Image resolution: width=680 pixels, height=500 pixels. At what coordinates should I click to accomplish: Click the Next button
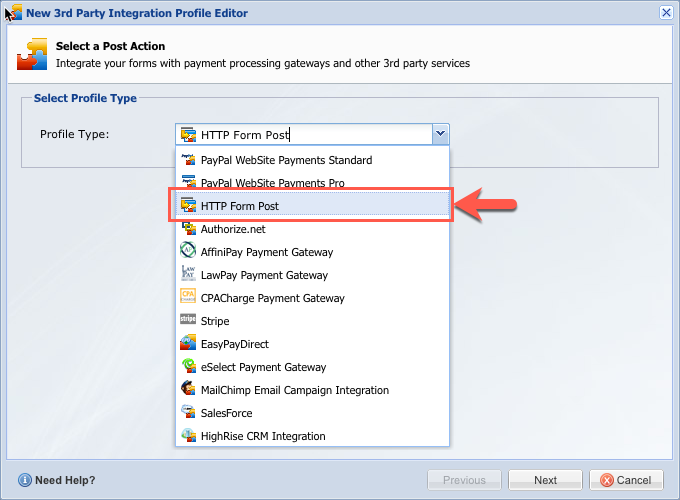click(x=545, y=480)
